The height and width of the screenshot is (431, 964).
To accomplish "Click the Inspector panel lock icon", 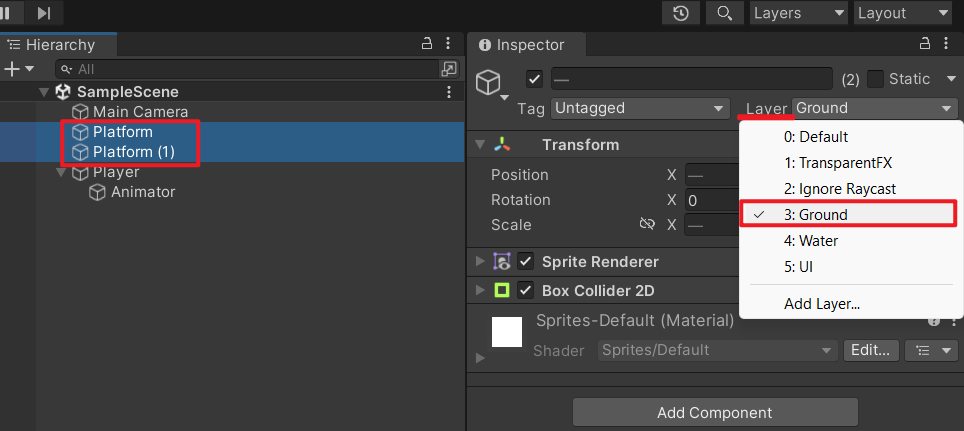I will (925, 44).
